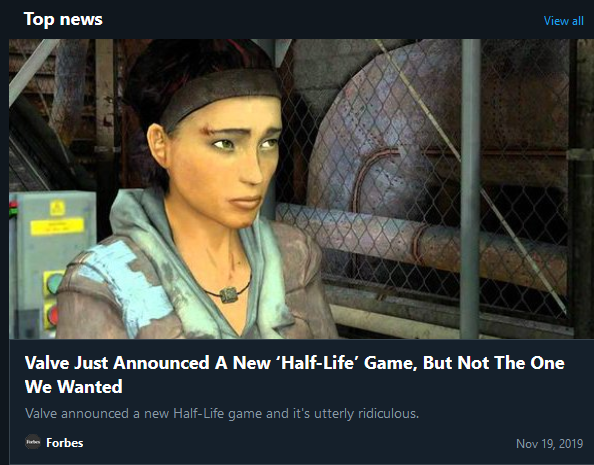Click the red button on the control box
Image resolution: width=594 pixels, height=465 pixels.
(53, 315)
